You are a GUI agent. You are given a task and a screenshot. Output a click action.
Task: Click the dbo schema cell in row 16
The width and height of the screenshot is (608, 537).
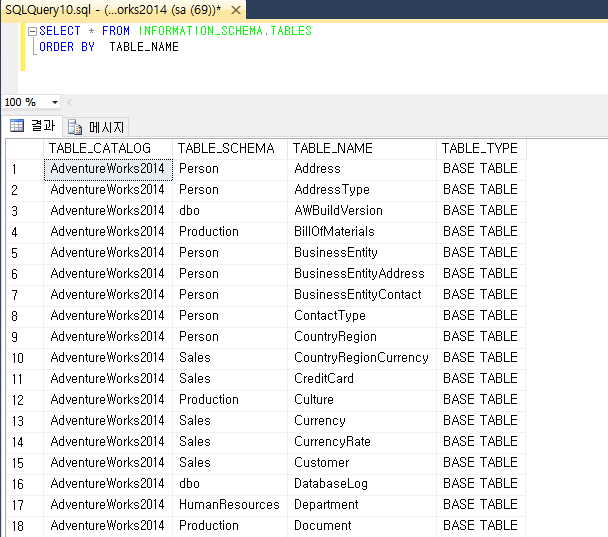tap(230, 484)
